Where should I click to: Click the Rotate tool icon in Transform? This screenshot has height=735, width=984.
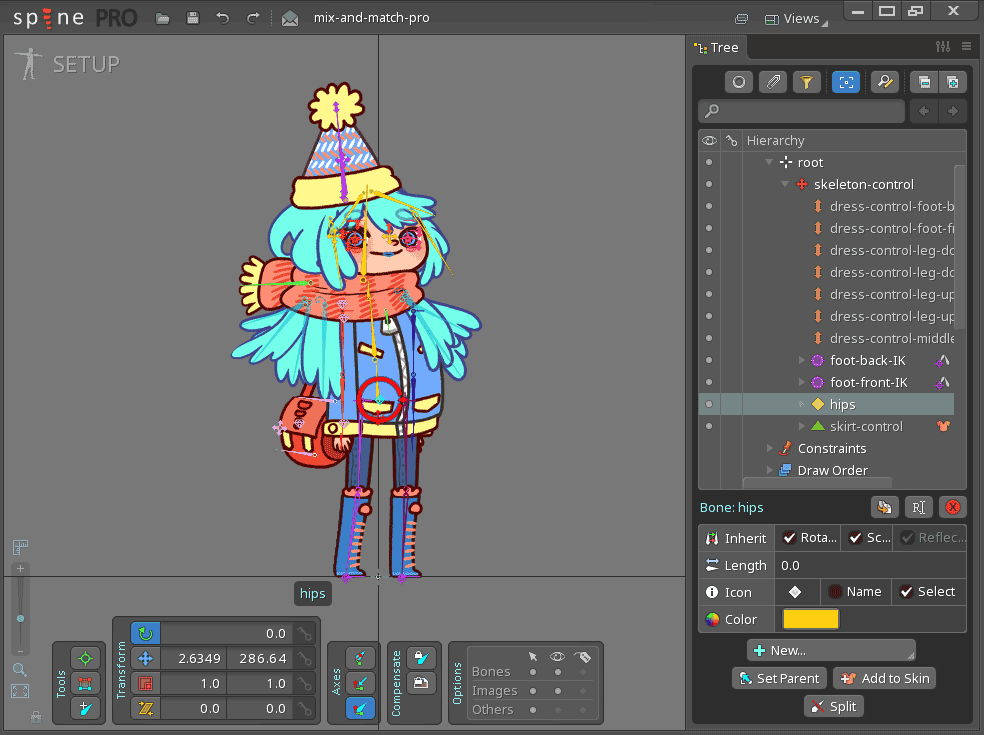tap(146, 633)
